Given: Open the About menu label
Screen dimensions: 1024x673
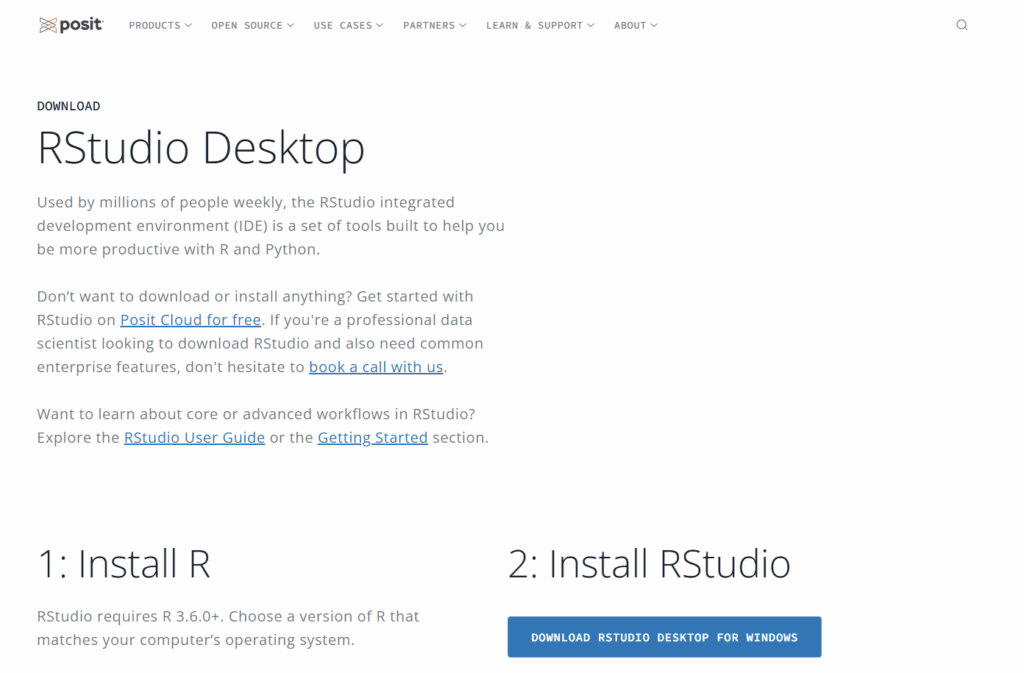Looking at the screenshot, I should click(630, 25).
